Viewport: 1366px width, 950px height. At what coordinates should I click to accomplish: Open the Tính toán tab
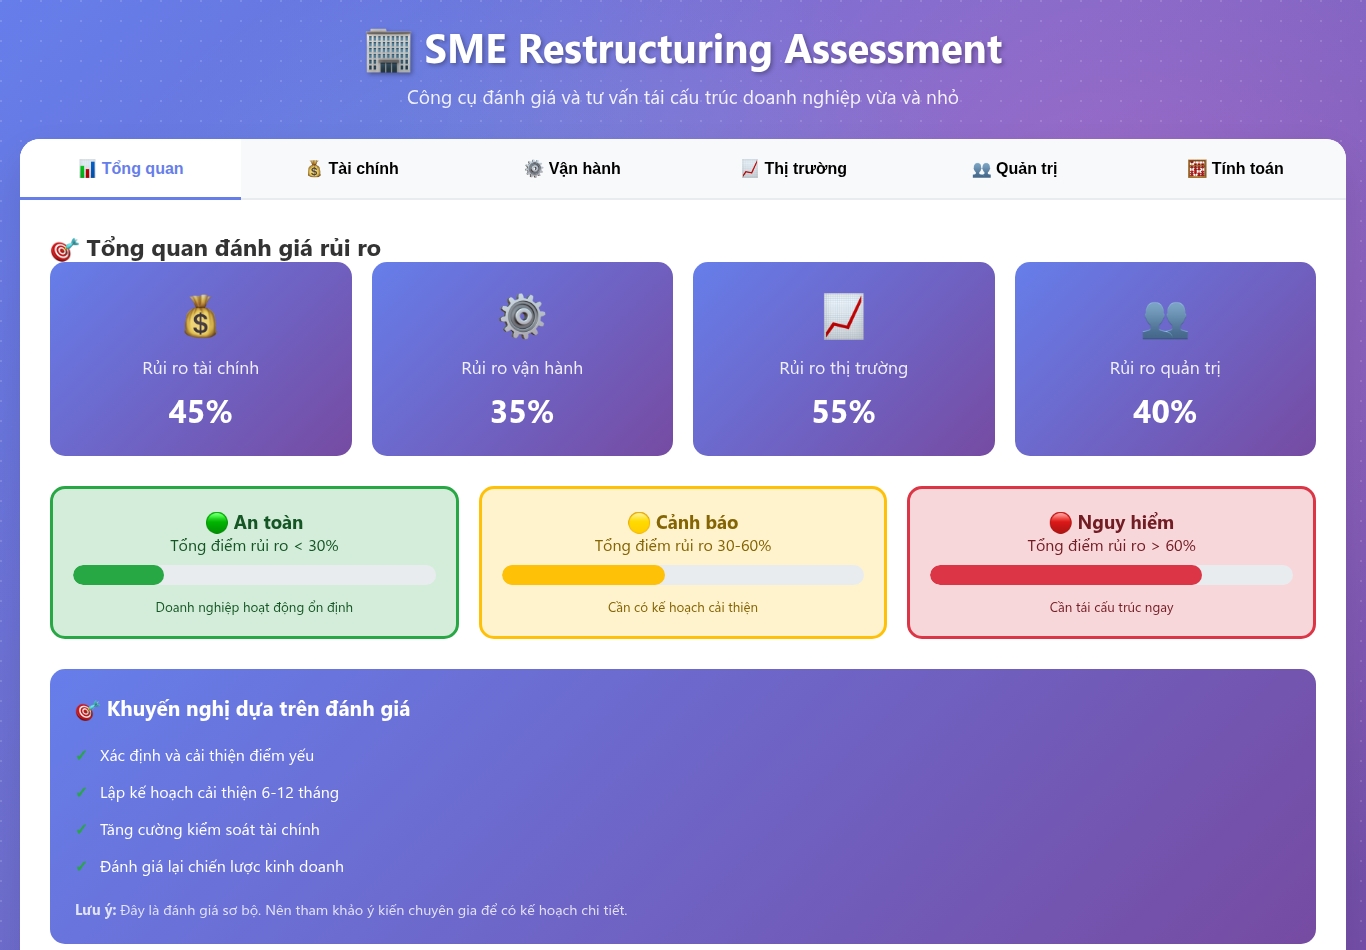pyautogui.click(x=1235, y=169)
